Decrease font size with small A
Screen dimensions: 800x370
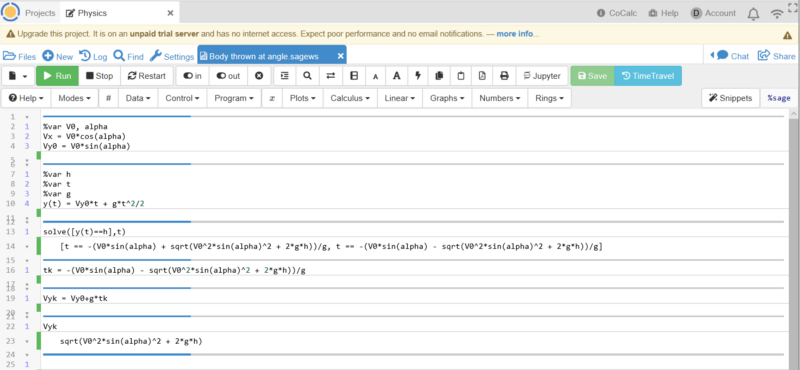(x=376, y=77)
